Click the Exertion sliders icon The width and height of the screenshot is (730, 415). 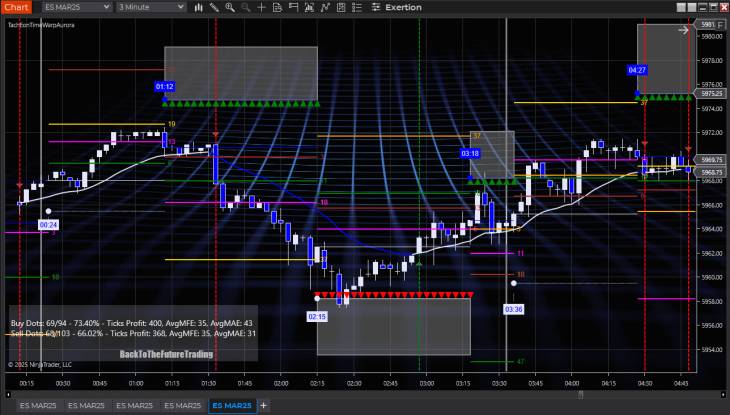pos(375,7)
